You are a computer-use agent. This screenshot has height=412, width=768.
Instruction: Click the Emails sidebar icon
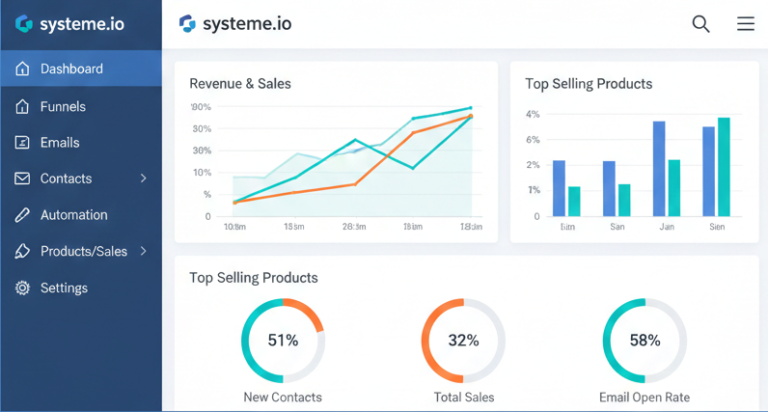pyautogui.click(x=22, y=142)
